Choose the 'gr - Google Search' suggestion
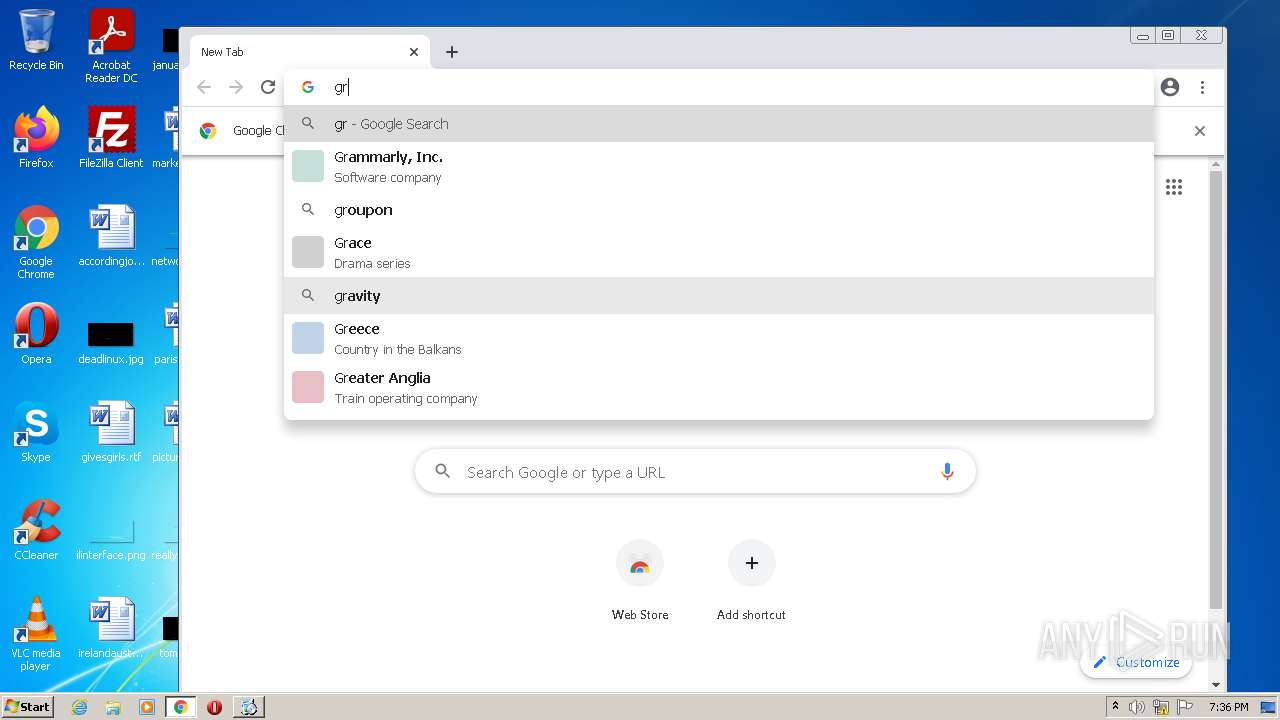The image size is (1280, 720). [x=719, y=124]
